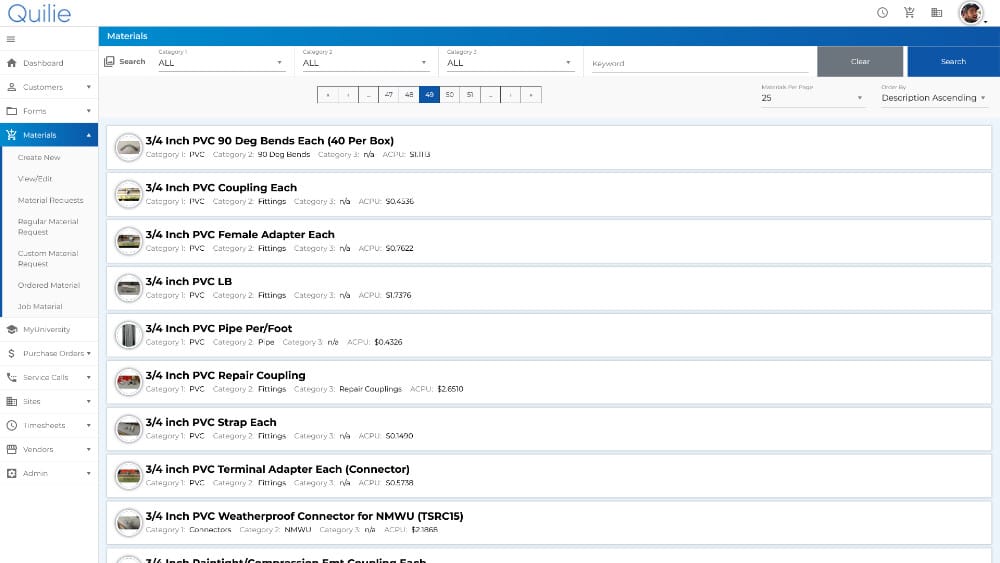
Task: Go to page 47
Action: tap(388, 94)
